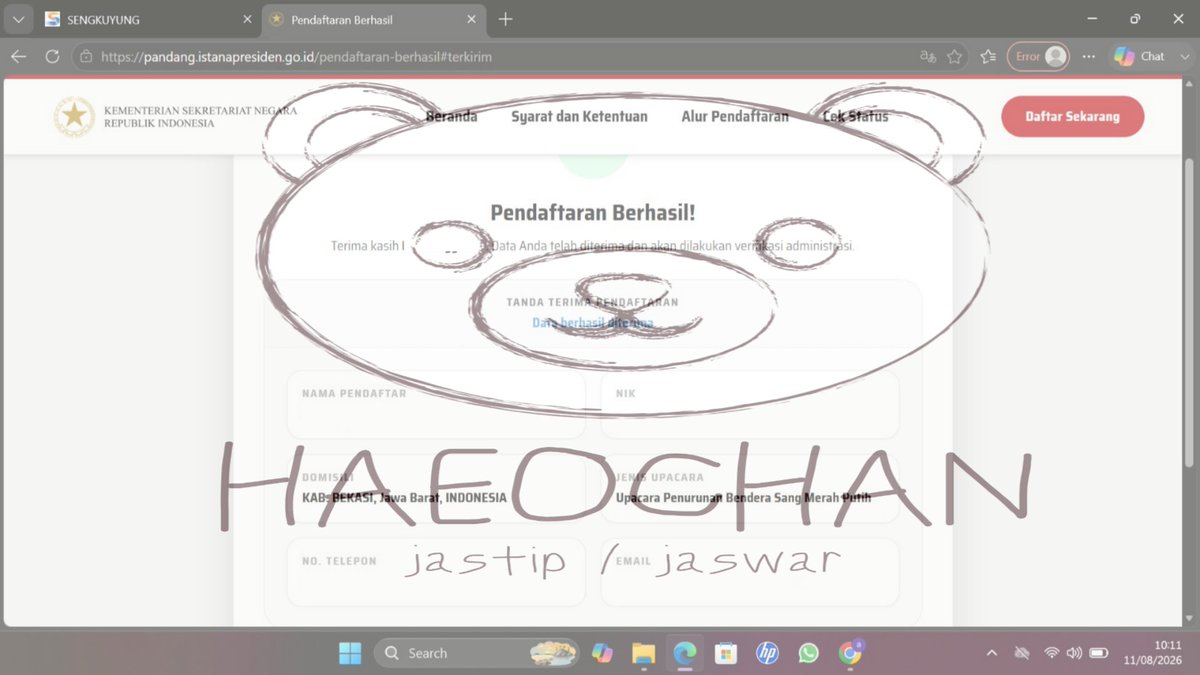The width and height of the screenshot is (1200, 675).
Task: View site information lock icon
Action: click(86, 57)
